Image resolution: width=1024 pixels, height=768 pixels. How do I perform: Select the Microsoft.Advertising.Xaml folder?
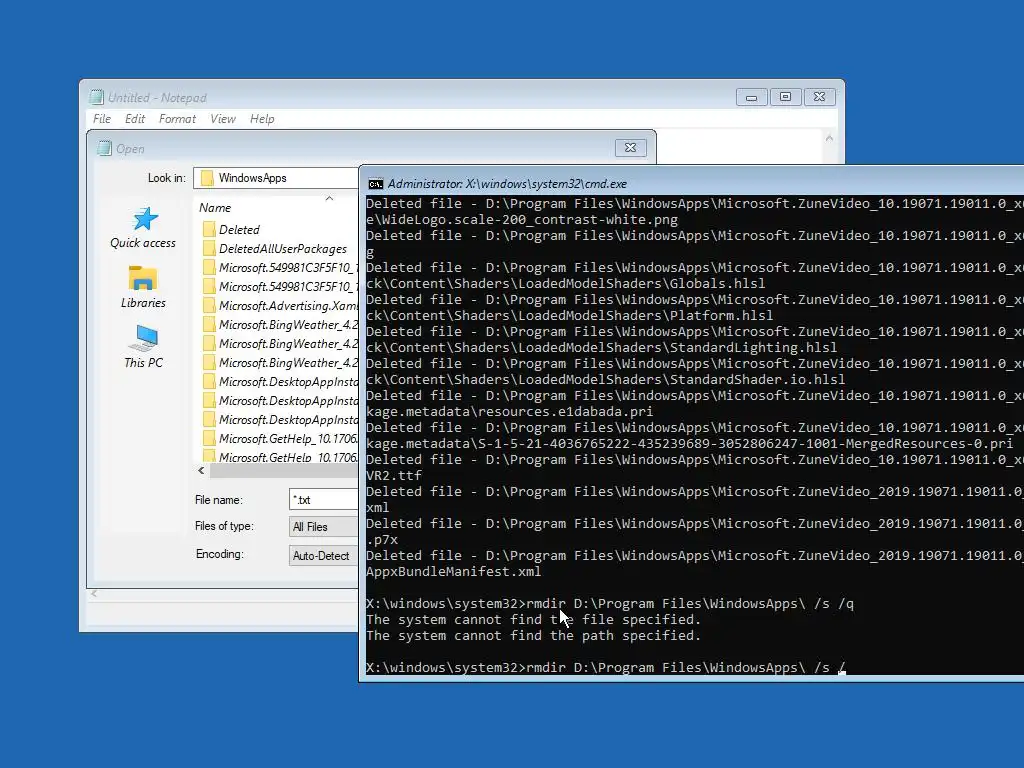click(x=280, y=306)
